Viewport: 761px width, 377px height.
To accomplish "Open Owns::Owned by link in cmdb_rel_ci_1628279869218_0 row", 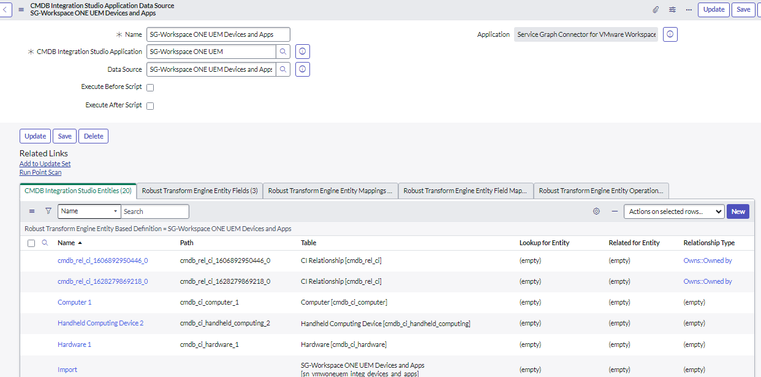I will pos(708,281).
